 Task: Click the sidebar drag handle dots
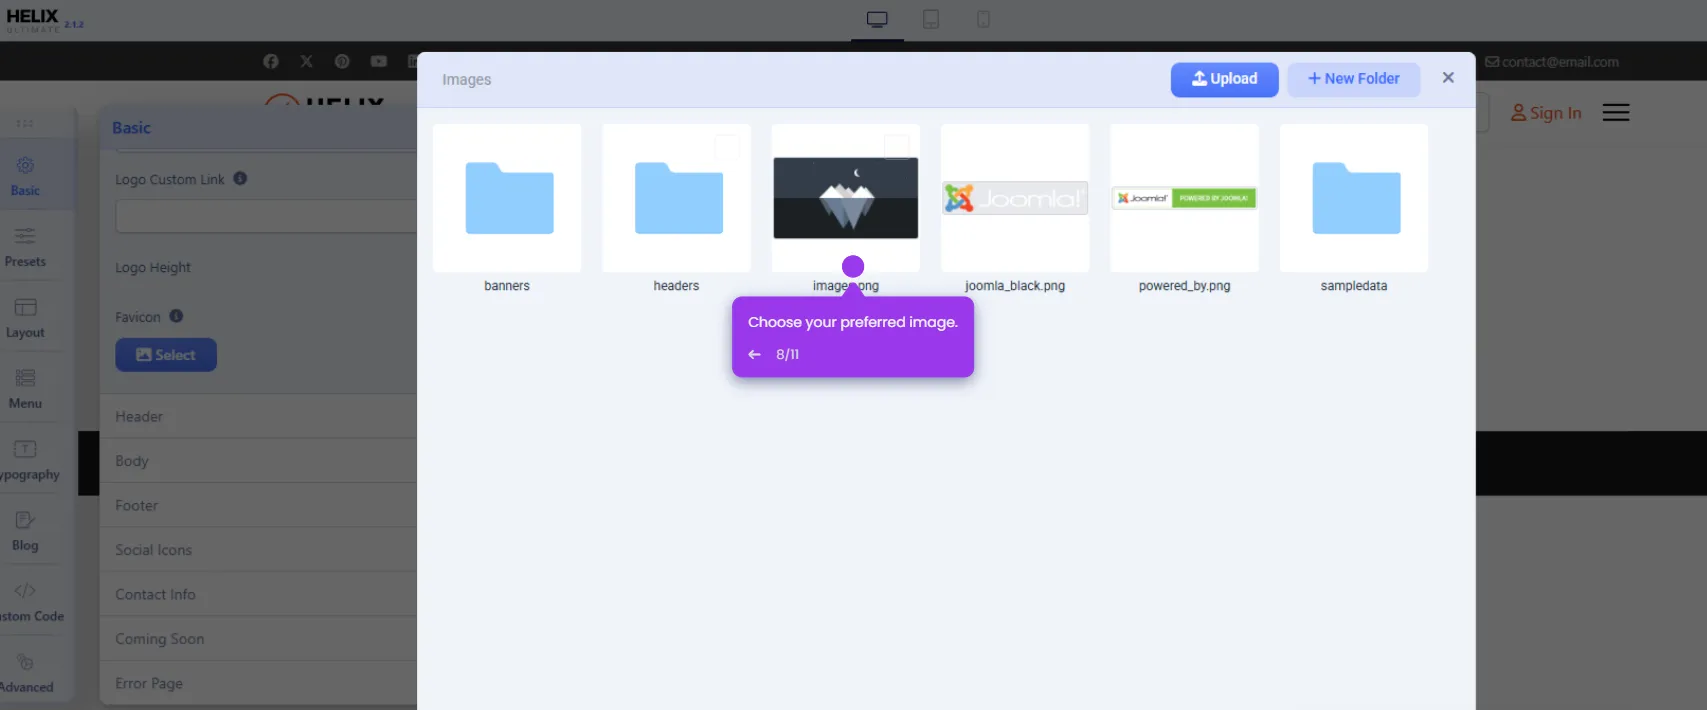point(25,123)
